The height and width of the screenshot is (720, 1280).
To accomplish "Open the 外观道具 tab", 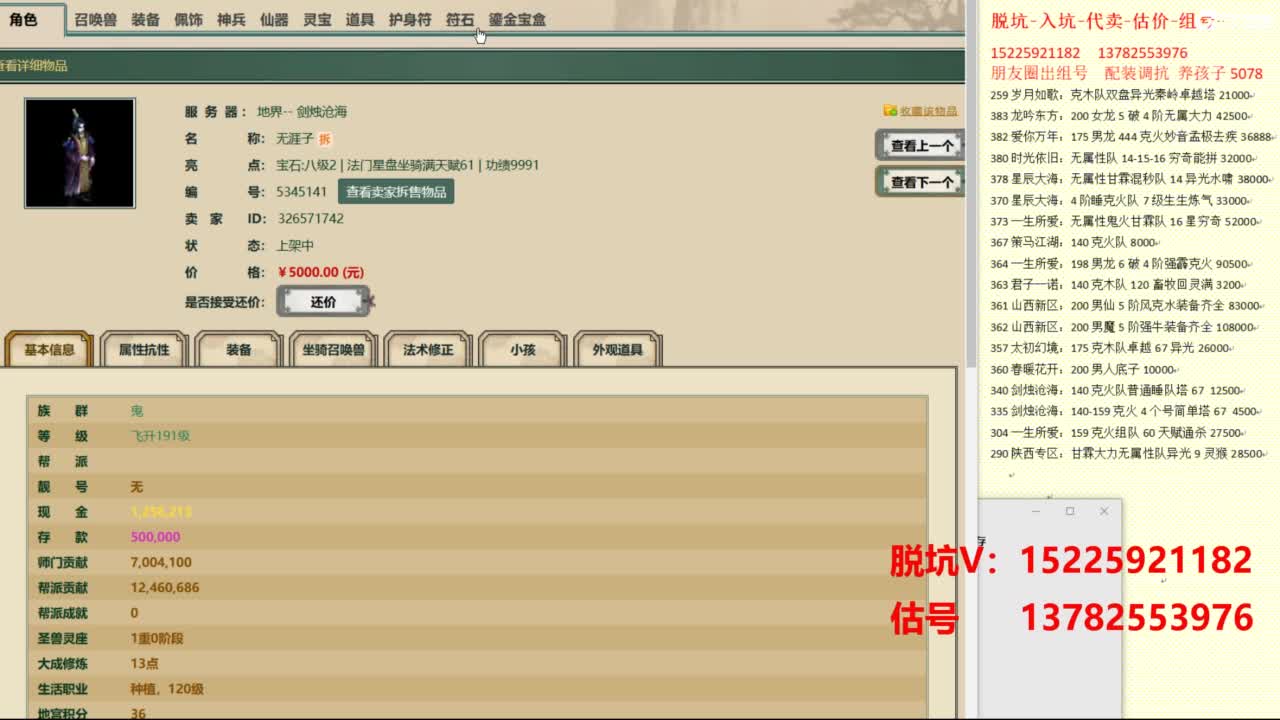I will pyautogui.click(x=617, y=350).
